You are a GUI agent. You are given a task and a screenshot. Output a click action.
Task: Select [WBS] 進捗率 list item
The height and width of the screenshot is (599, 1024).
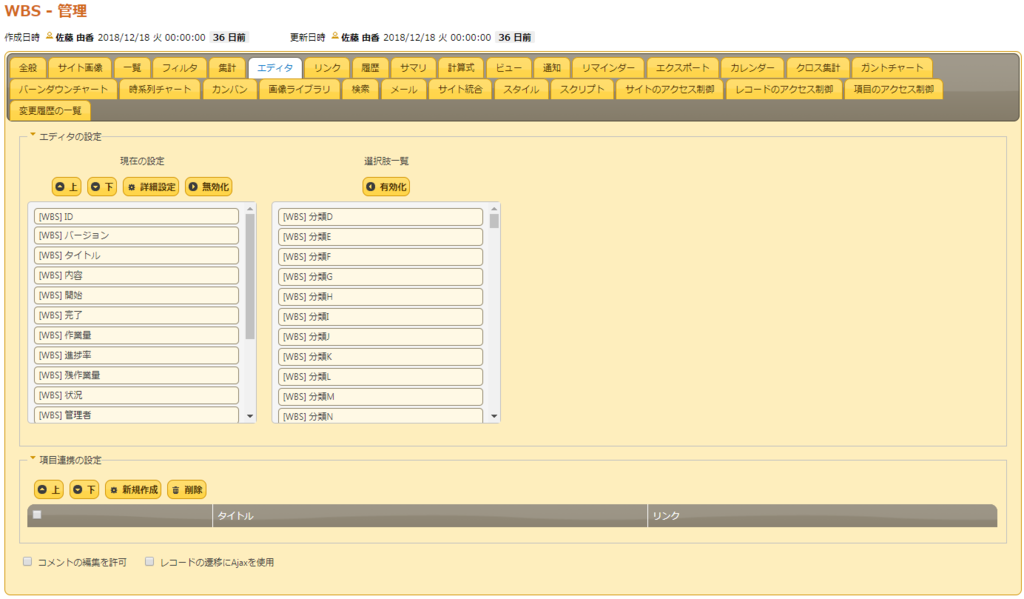(136, 355)
